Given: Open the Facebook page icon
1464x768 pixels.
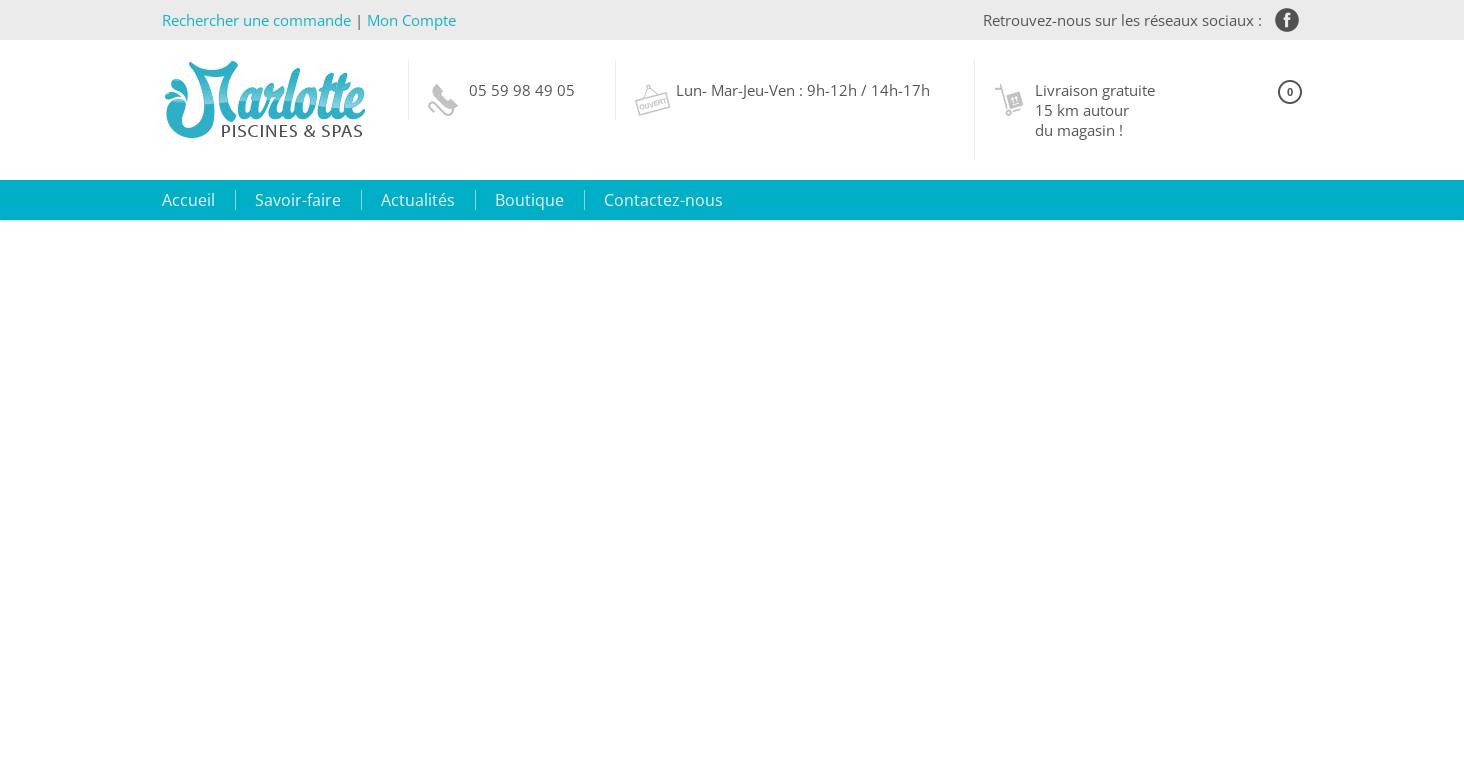Looking at the screenshot, I should pos(1286,20).
